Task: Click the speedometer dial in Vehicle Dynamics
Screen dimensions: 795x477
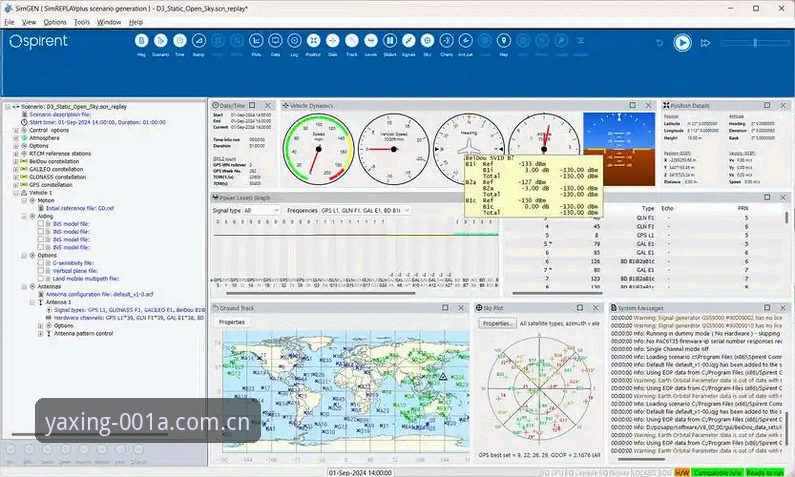Action: tap(318, 149)
